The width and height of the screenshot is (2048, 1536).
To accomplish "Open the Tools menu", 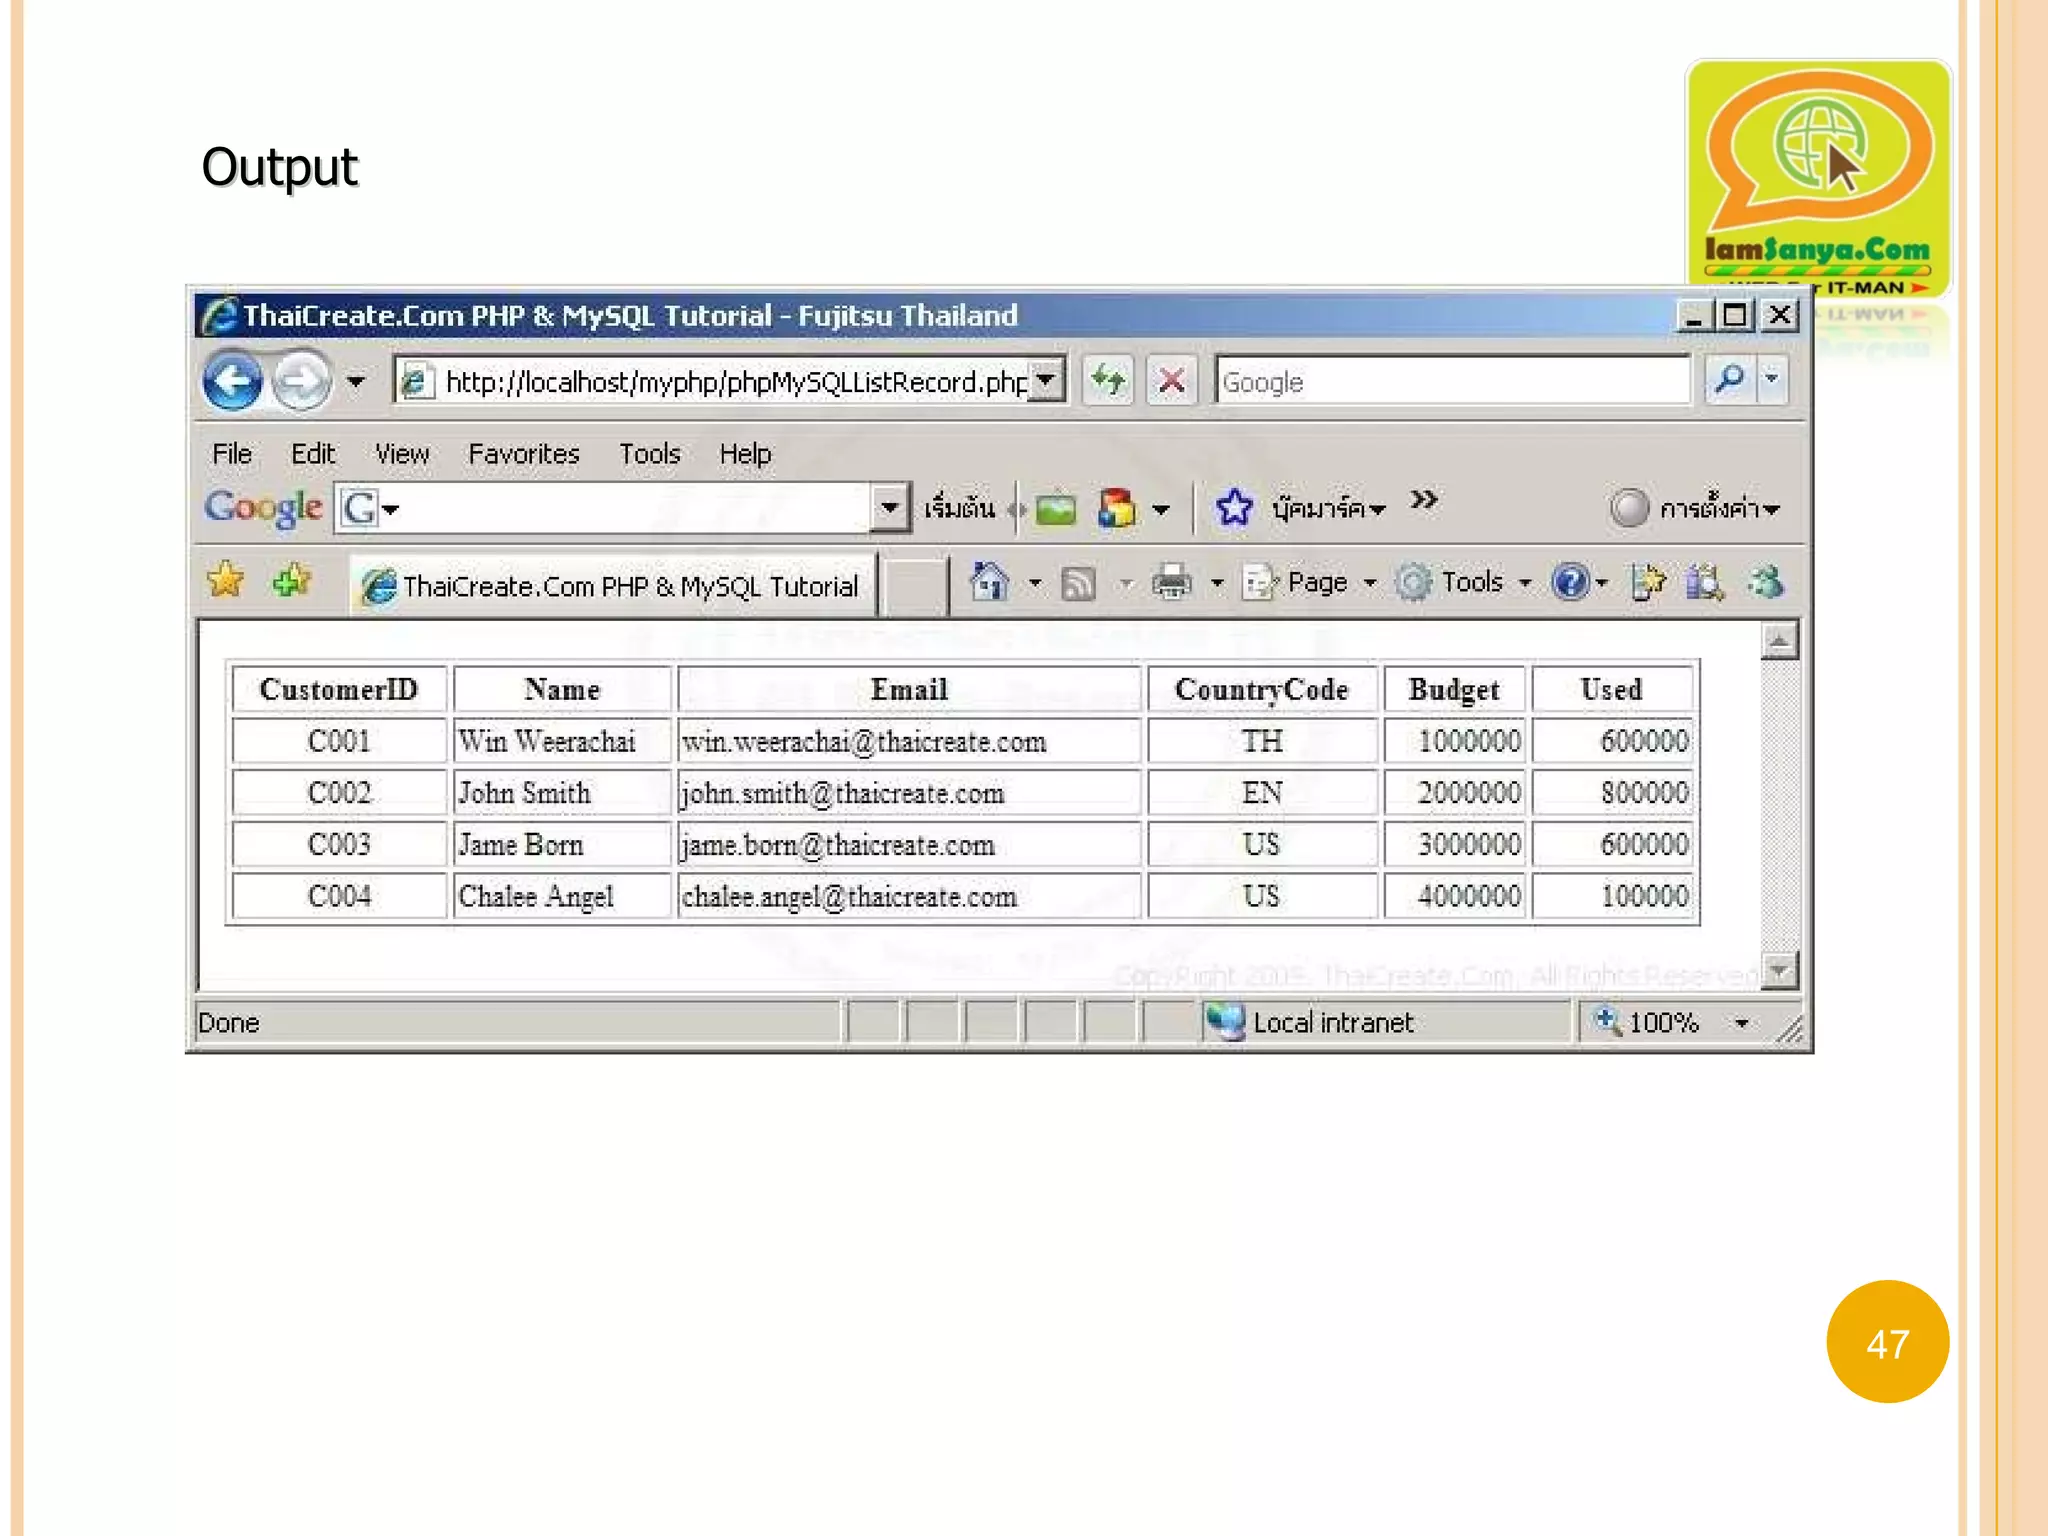I will [x=649, y=454].
